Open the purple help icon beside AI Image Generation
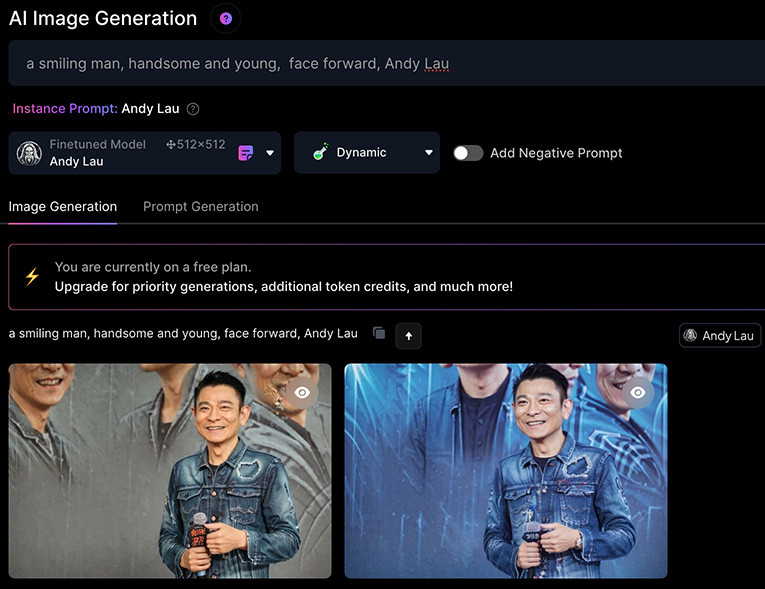This screenshot has height=589, width=765. 225,19
